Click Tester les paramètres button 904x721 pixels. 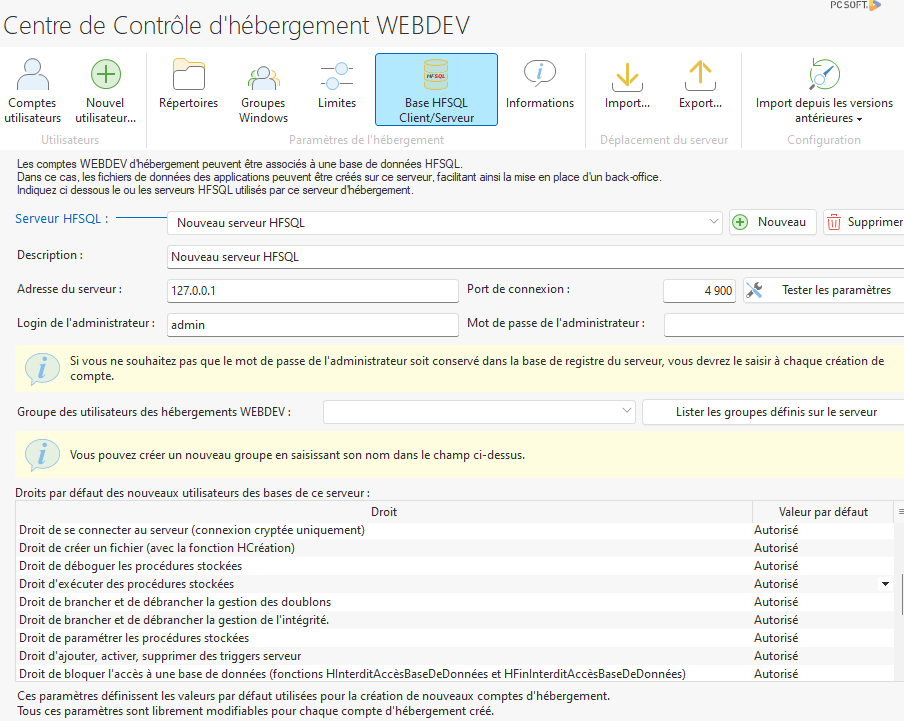(824, 290)
